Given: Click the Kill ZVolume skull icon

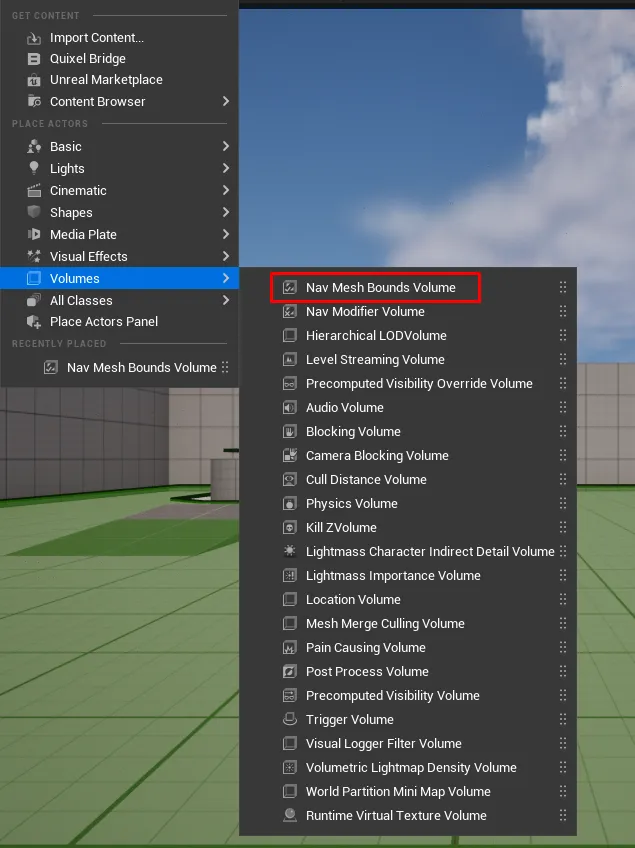Looking at the screenshot, I should pyautogui.click(x=290, y=528).
